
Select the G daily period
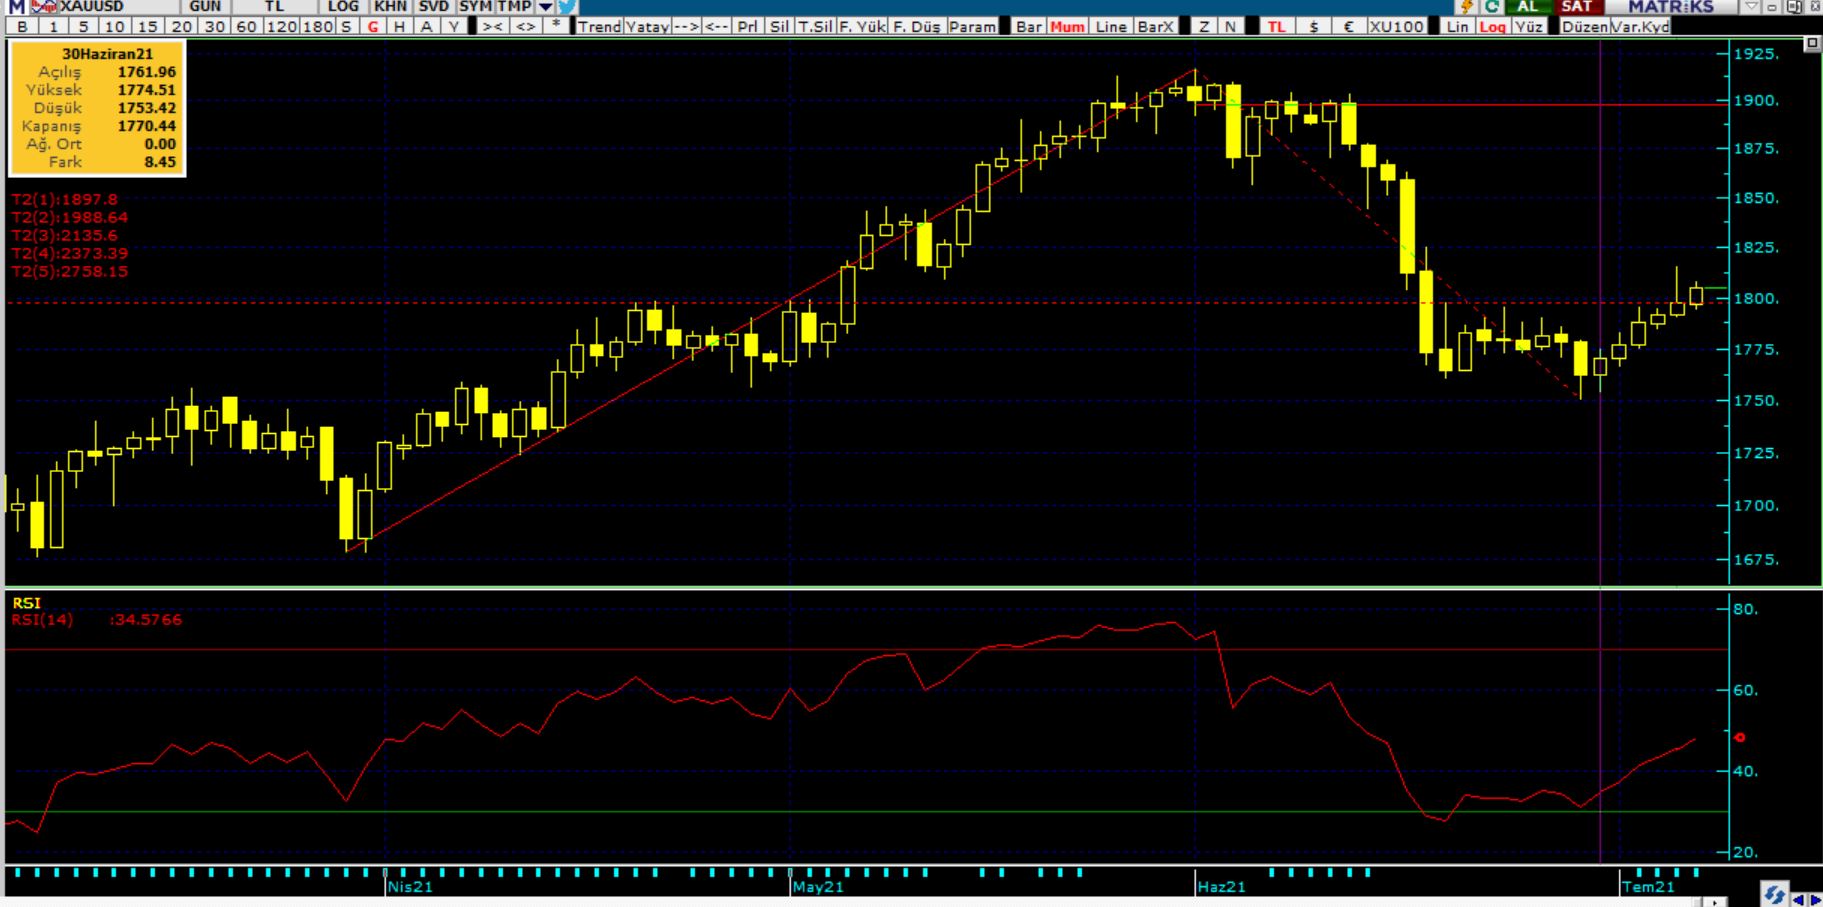pyautogui.click(x=374, y=27)
